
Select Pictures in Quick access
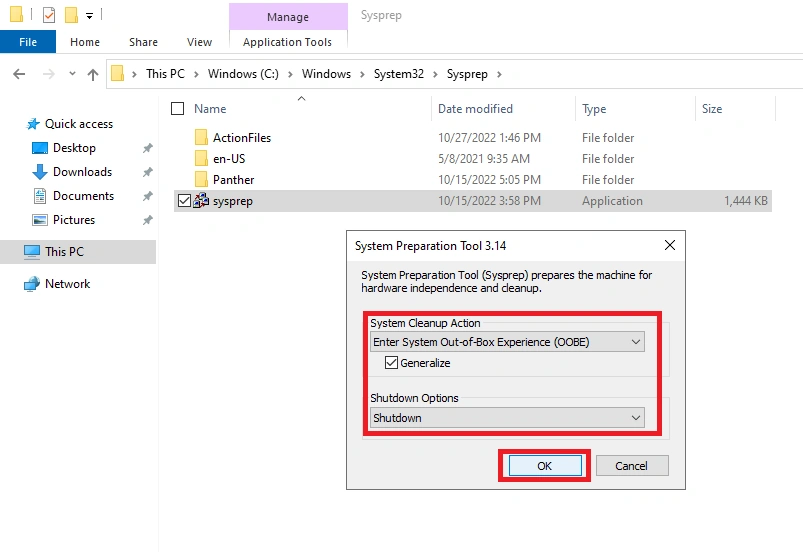(74, 220)
